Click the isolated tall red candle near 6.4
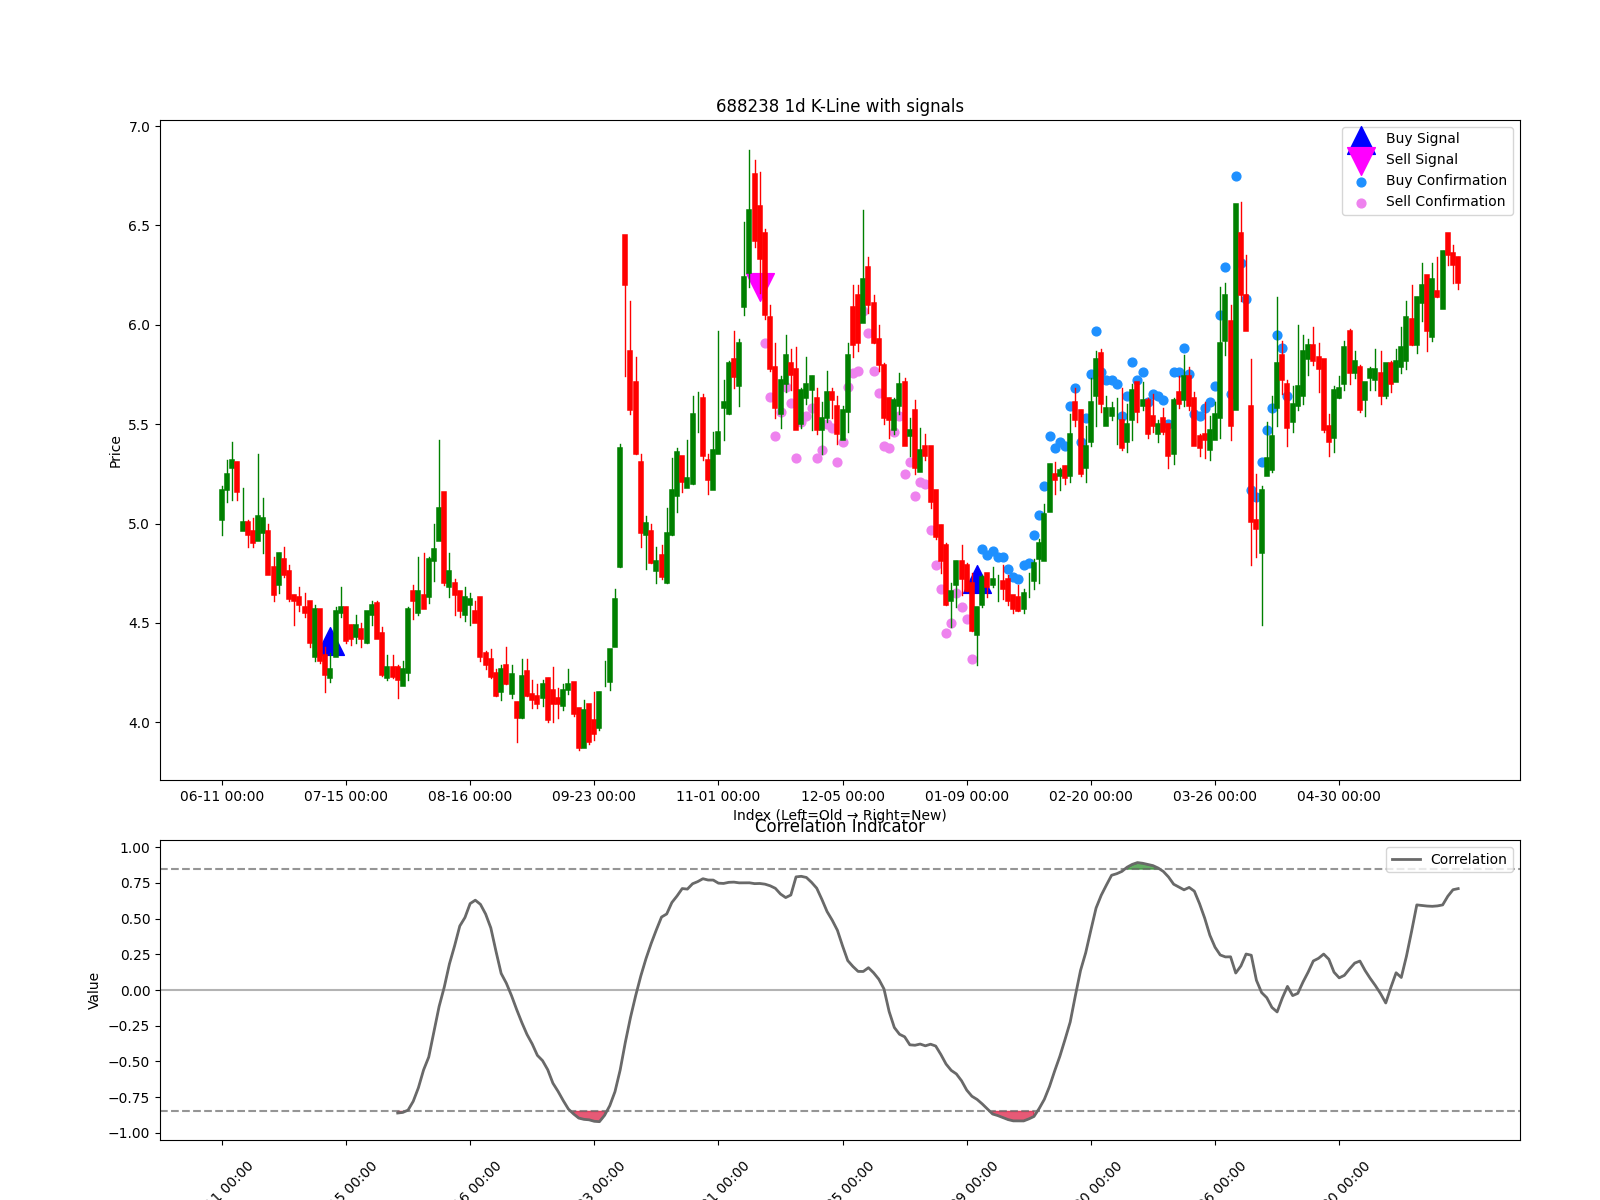 (625, 260)
